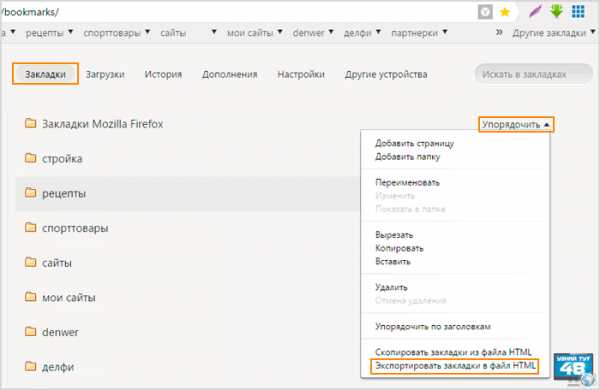Select Вставить from the menu
Image resolution: width=600 pixels, height=390 pixels.
(393, 262)
